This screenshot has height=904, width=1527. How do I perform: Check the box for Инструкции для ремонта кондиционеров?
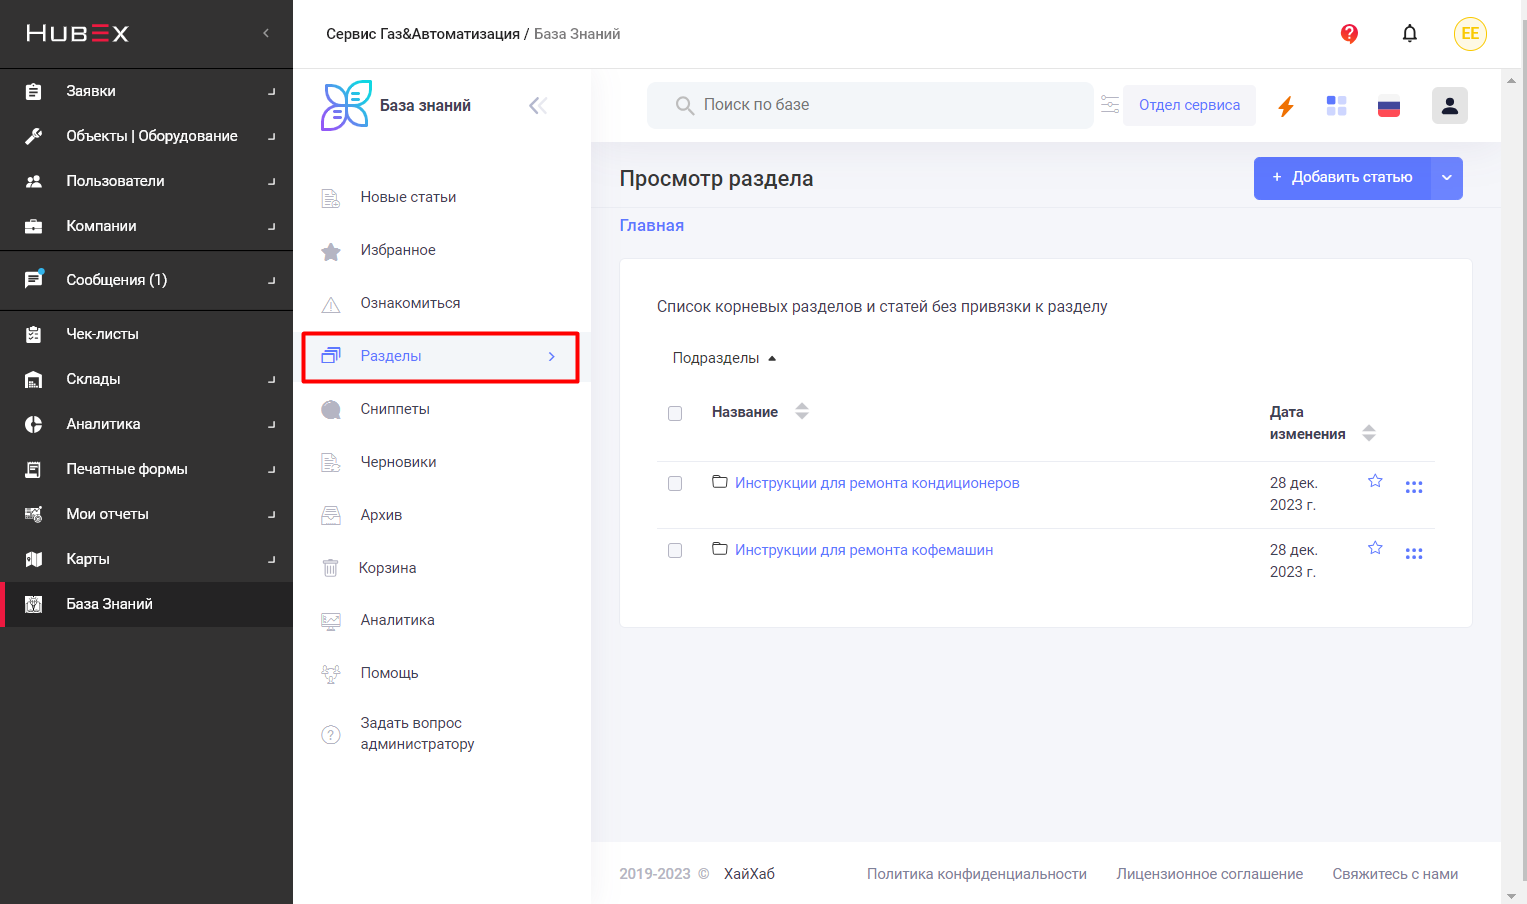[x=675, y=484]
